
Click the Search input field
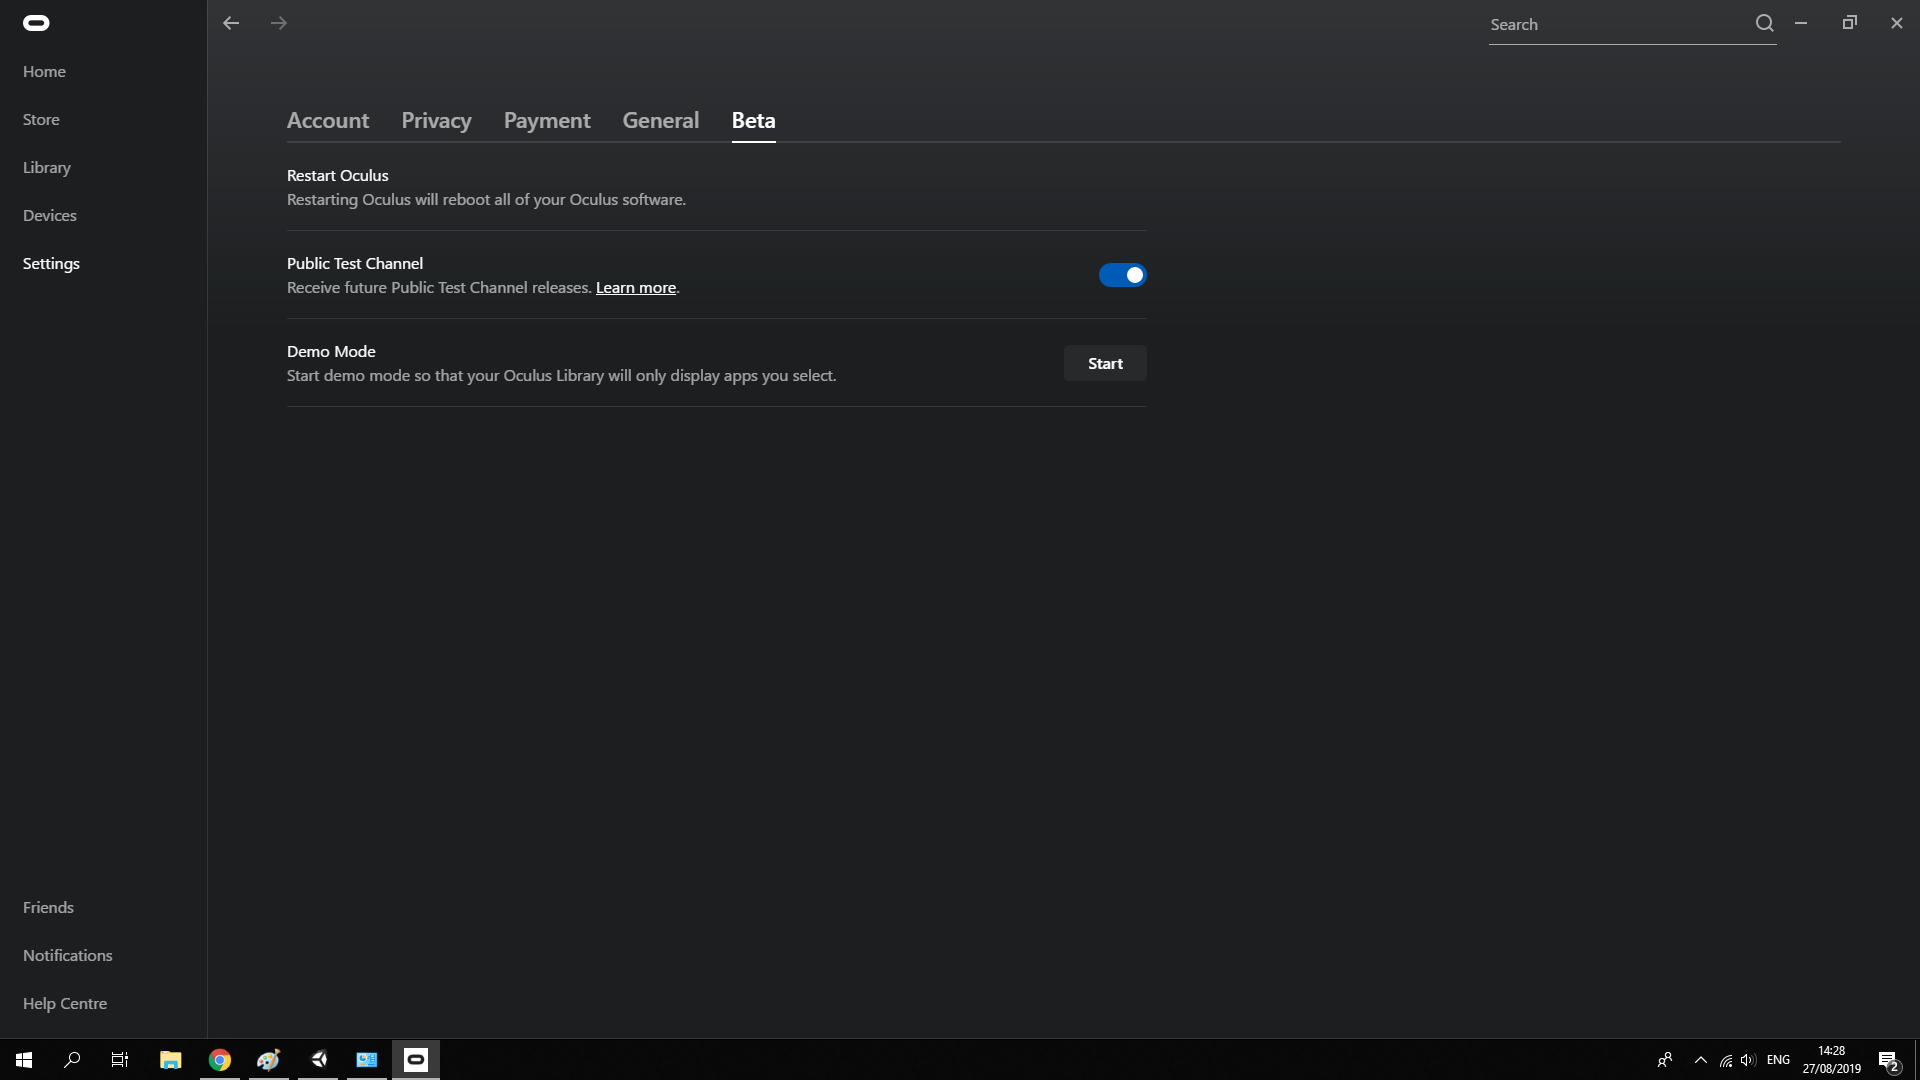(1615, 25)
